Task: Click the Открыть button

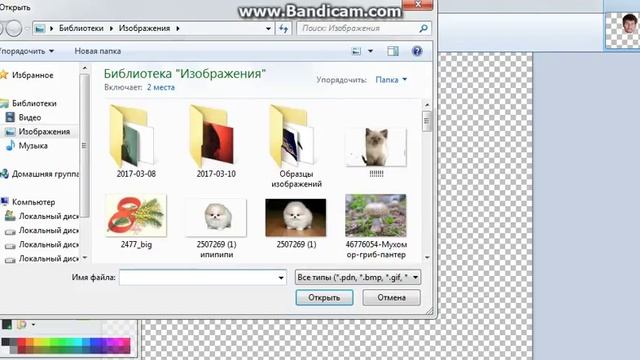Action: [x=324, y=298]
